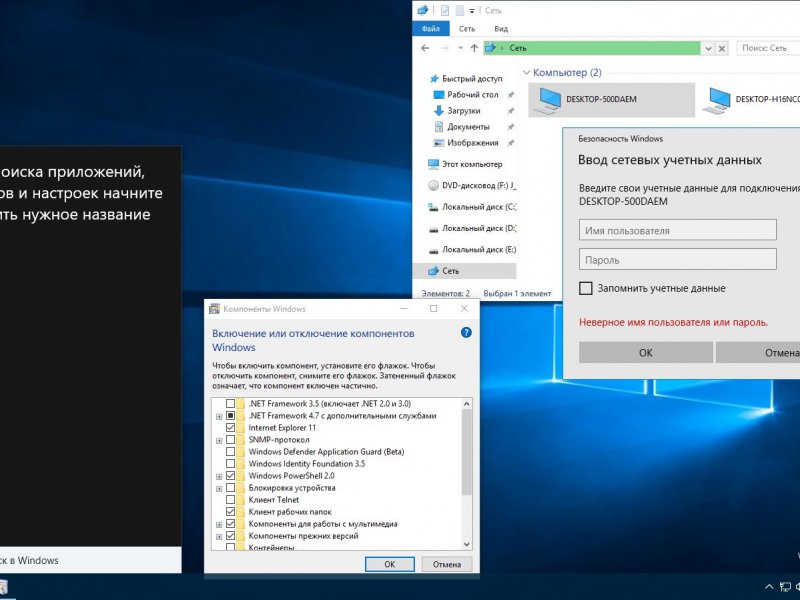The height and width of the screenshot is (600, 800).
Task: Click the blue help icon in Компоненты Windows
Action: [466, 333]
